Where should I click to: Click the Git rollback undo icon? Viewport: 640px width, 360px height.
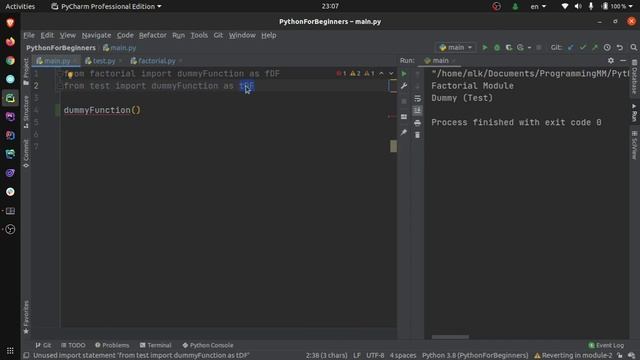620,48
